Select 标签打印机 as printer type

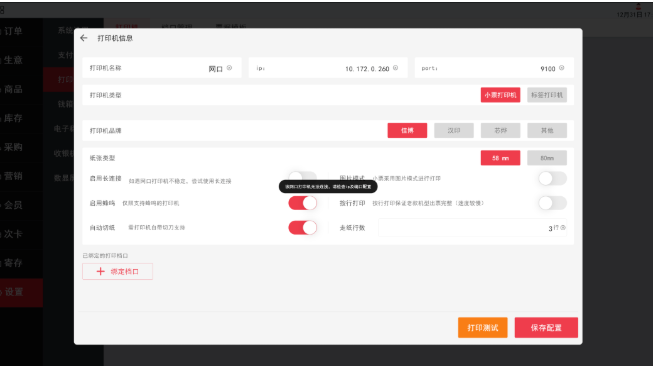pyautogui.click(x=547, y=95)
